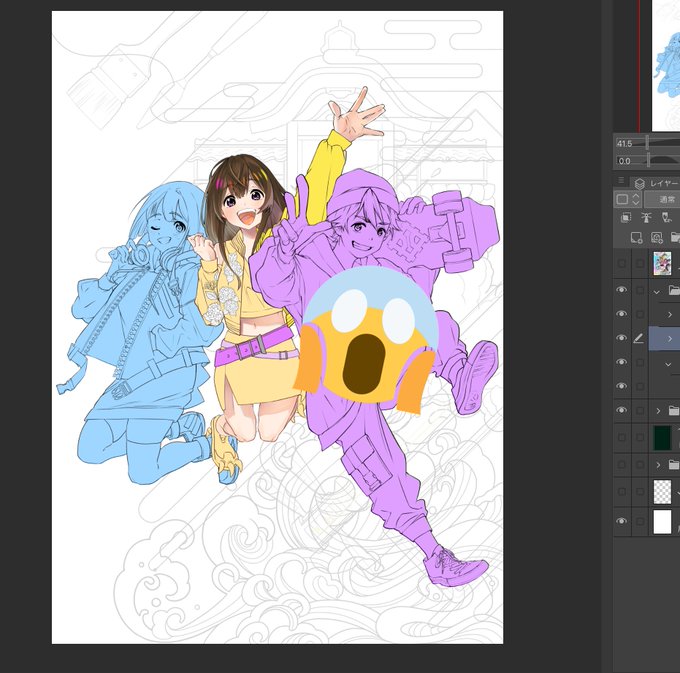Viewport: 680px width, 673px height.
Task: Click the slider handle next to the 41.5 value
Action: [647, 143]
